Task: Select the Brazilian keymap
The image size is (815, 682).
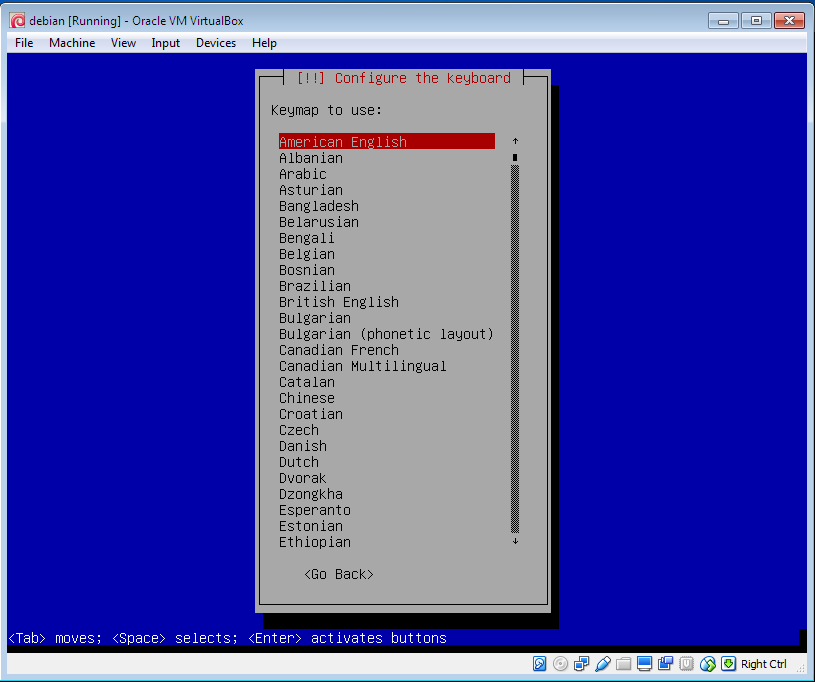Action: click(315, 286)
